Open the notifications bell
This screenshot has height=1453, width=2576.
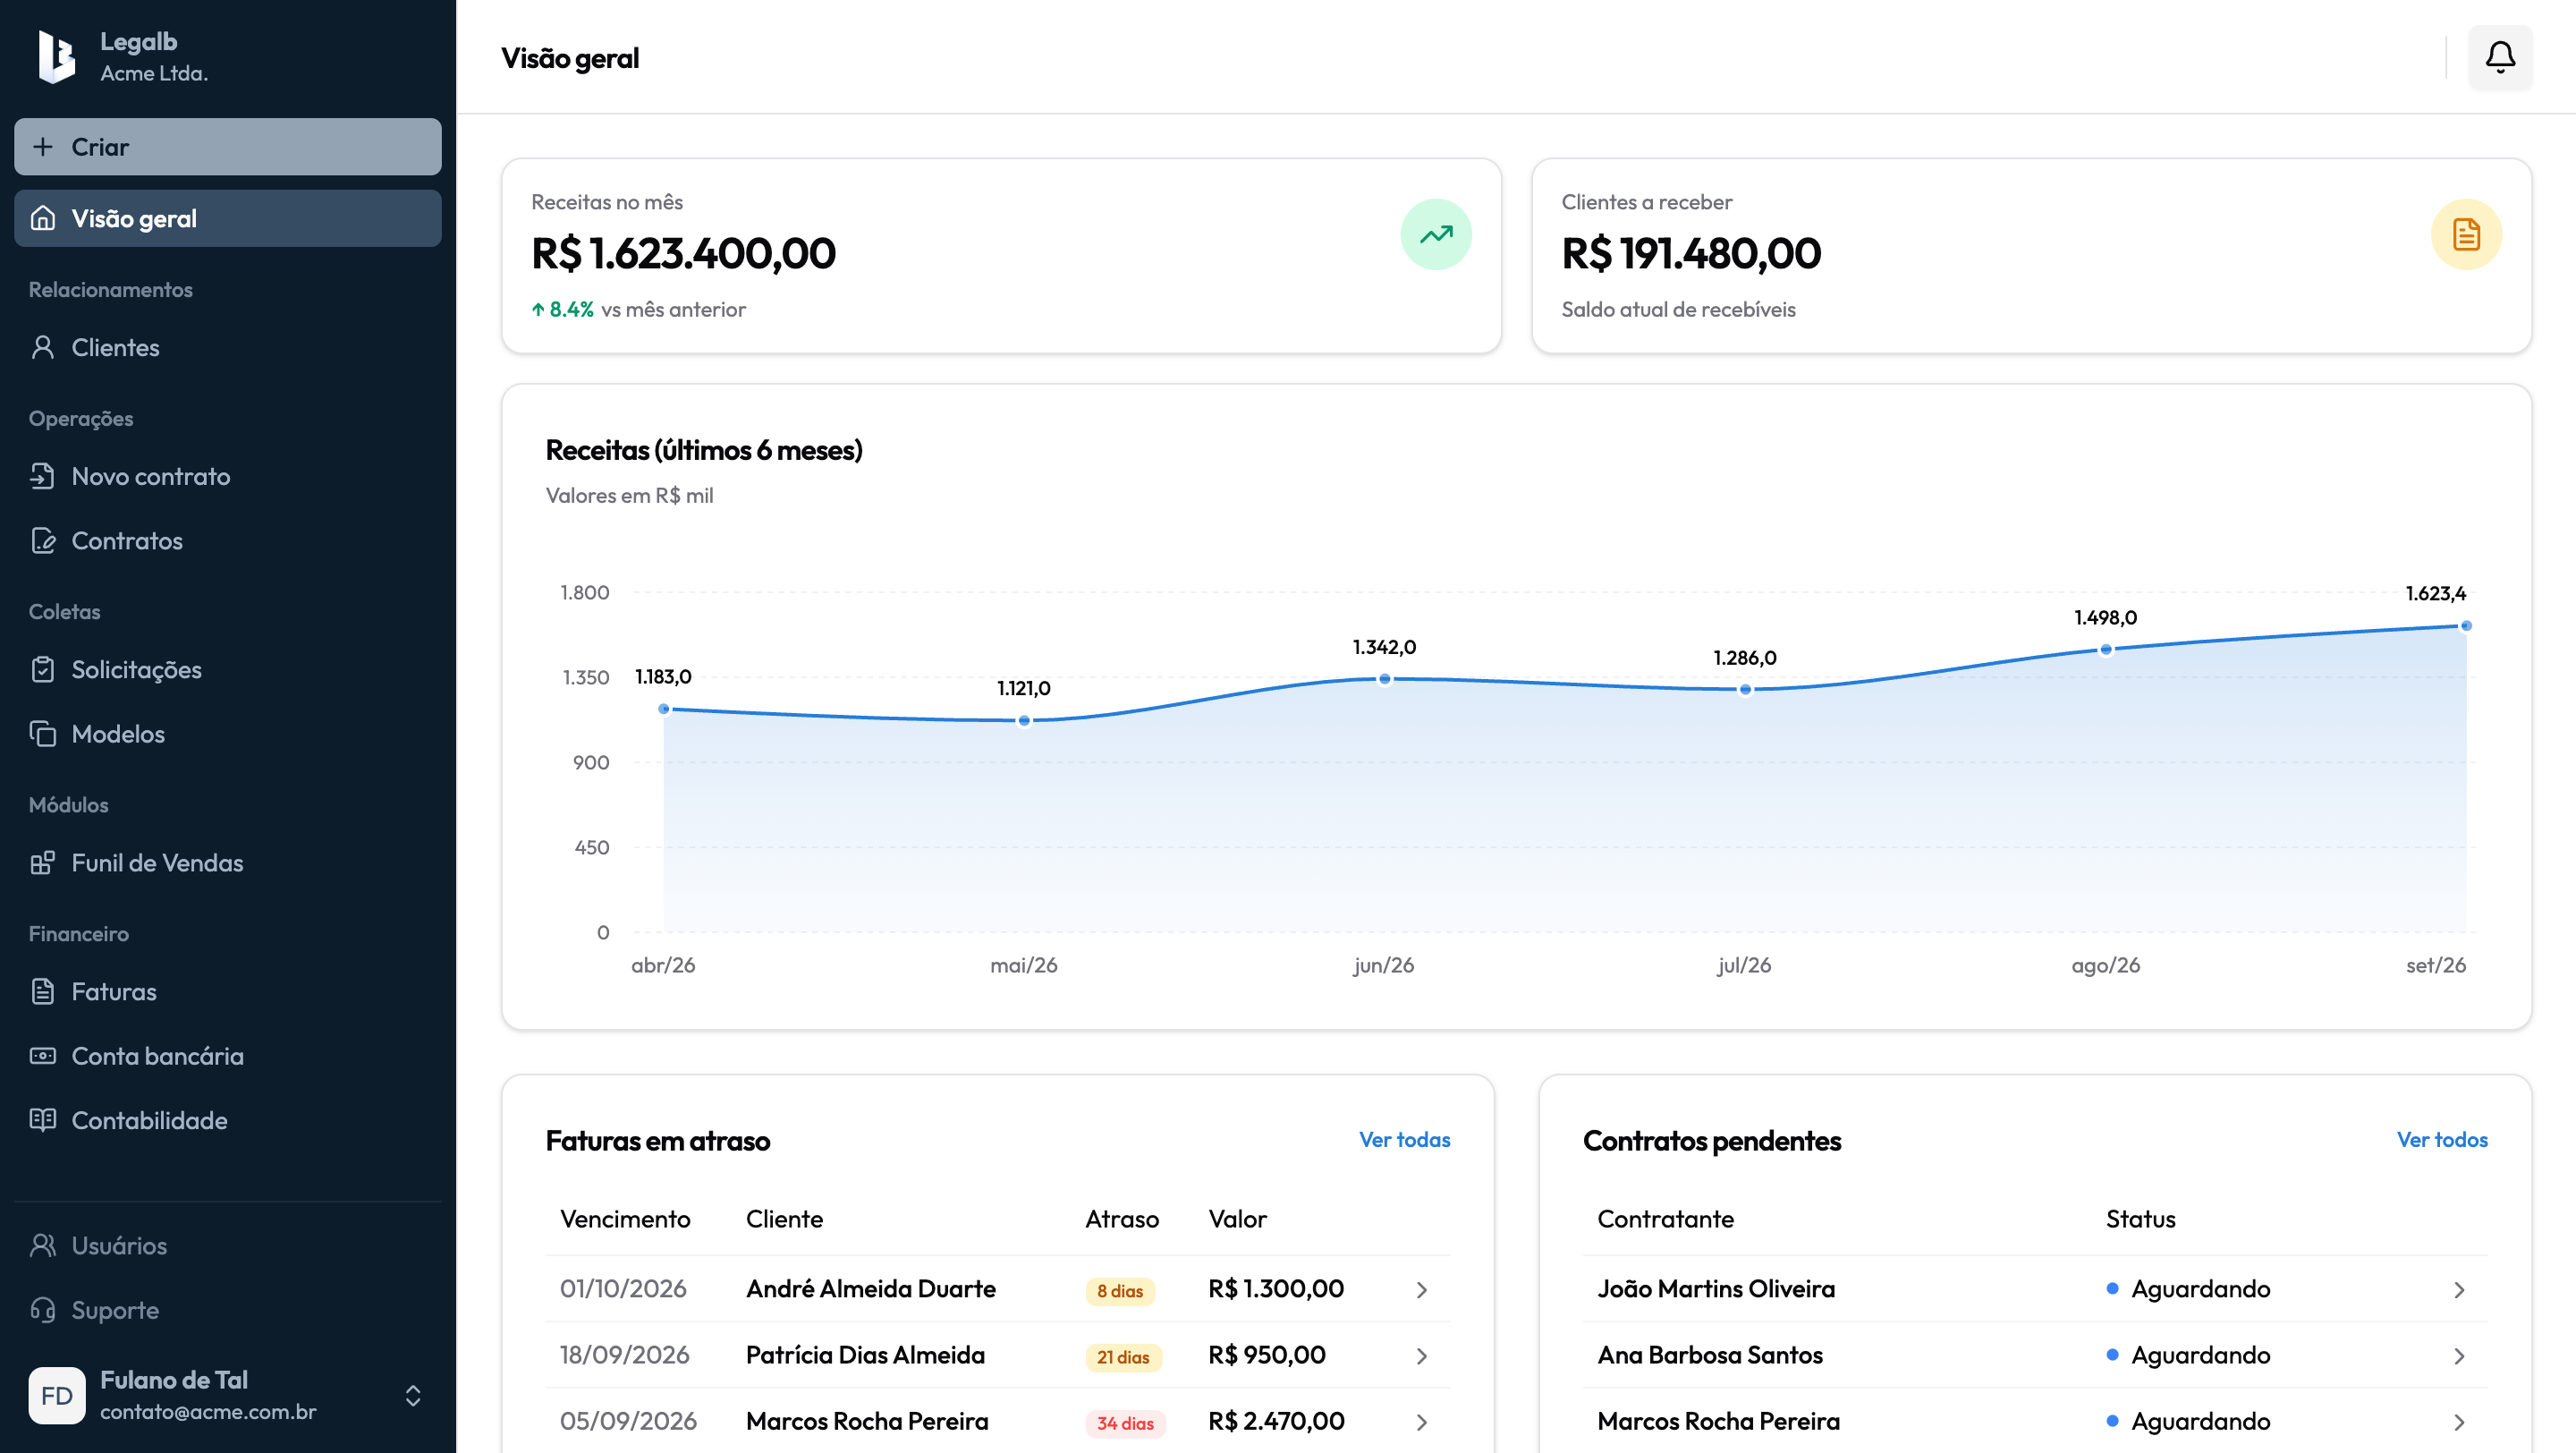[x=2500, y=57]
